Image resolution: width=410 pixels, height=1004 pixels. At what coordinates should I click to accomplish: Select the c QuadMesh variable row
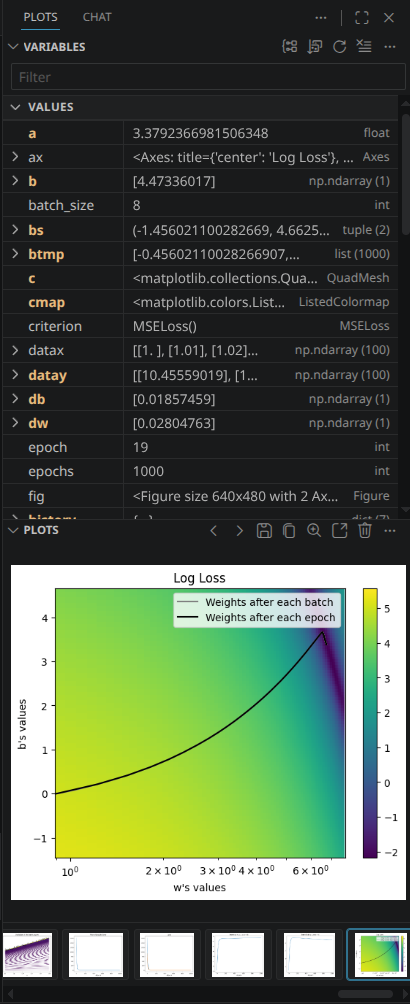point(201,279)
